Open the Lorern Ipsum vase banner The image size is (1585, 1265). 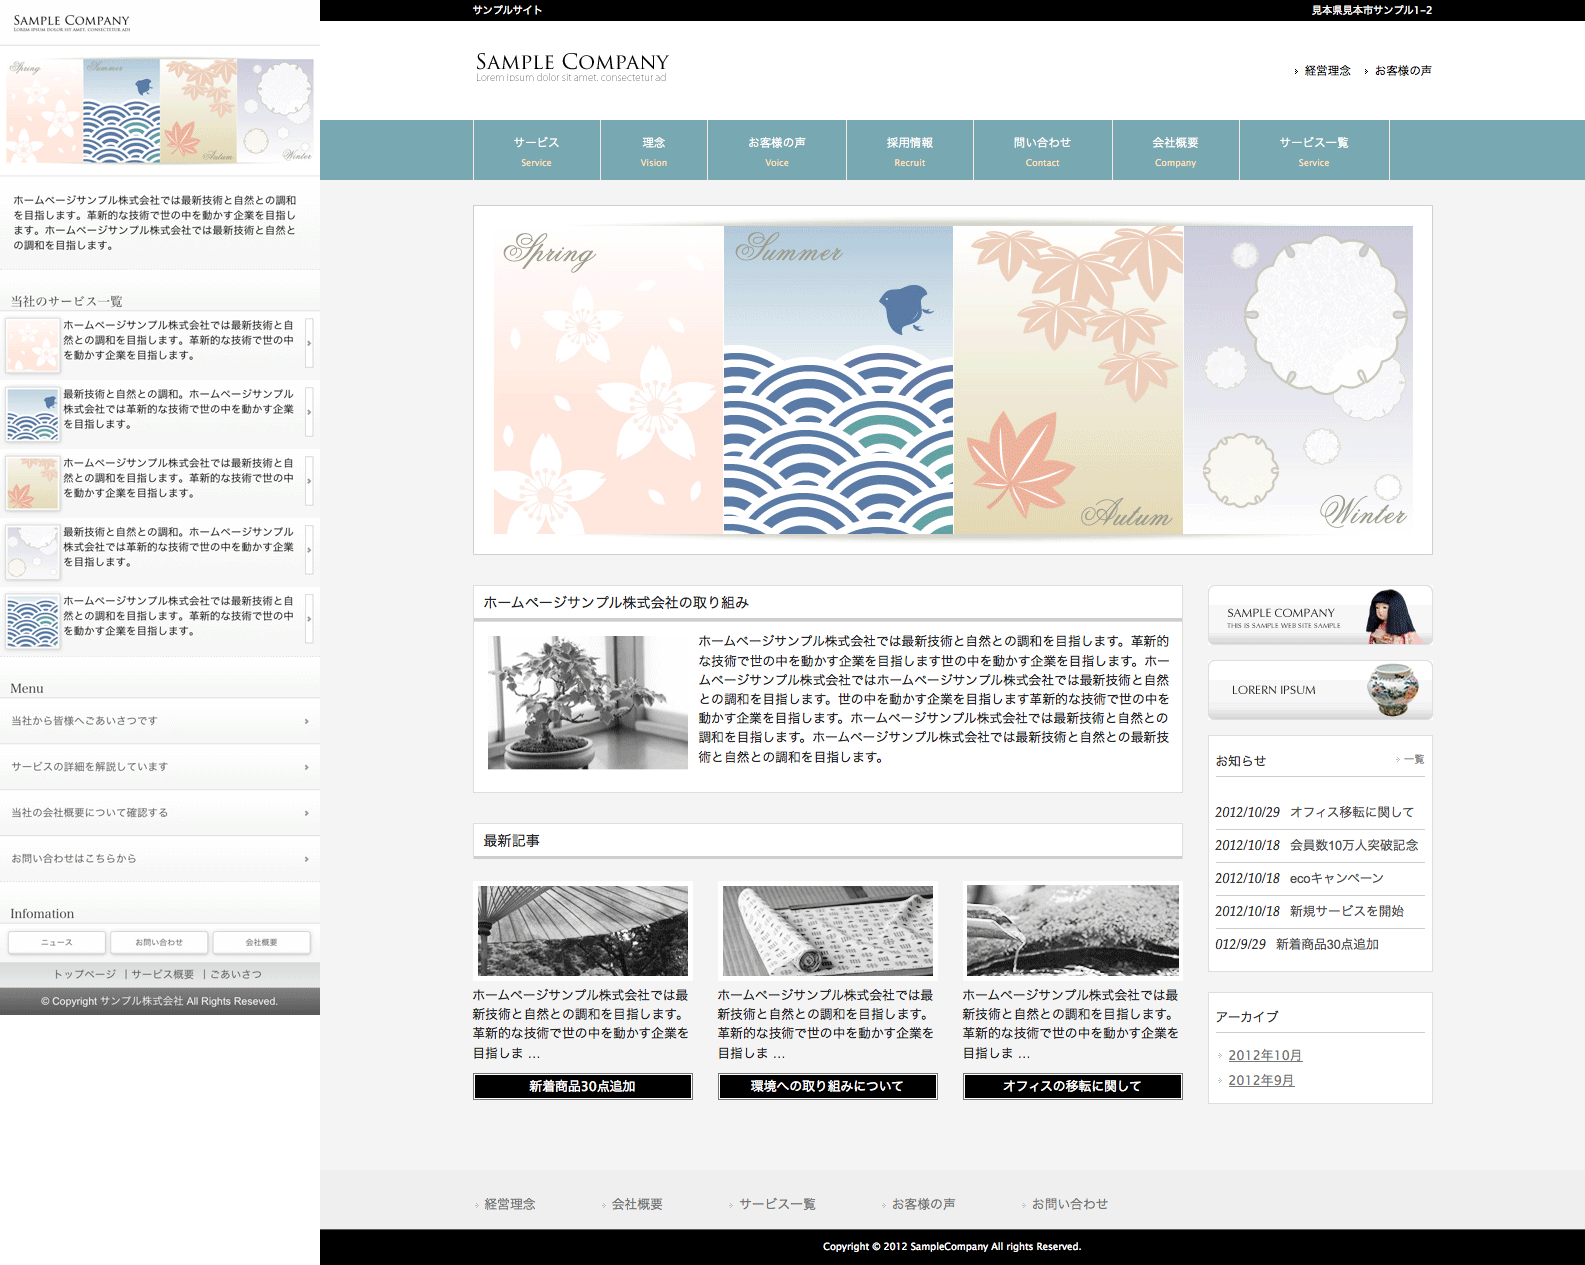(1320, 690)
